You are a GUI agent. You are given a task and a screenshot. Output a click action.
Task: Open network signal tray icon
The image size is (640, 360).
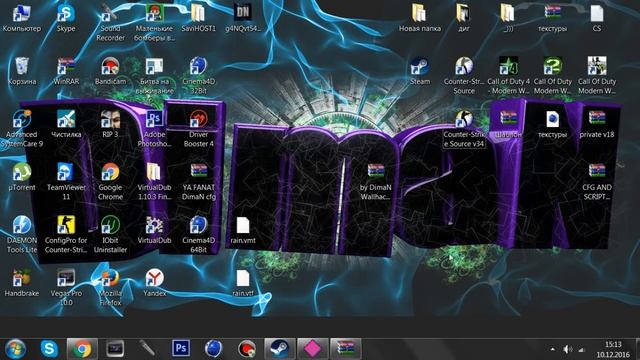pos(581,349)
